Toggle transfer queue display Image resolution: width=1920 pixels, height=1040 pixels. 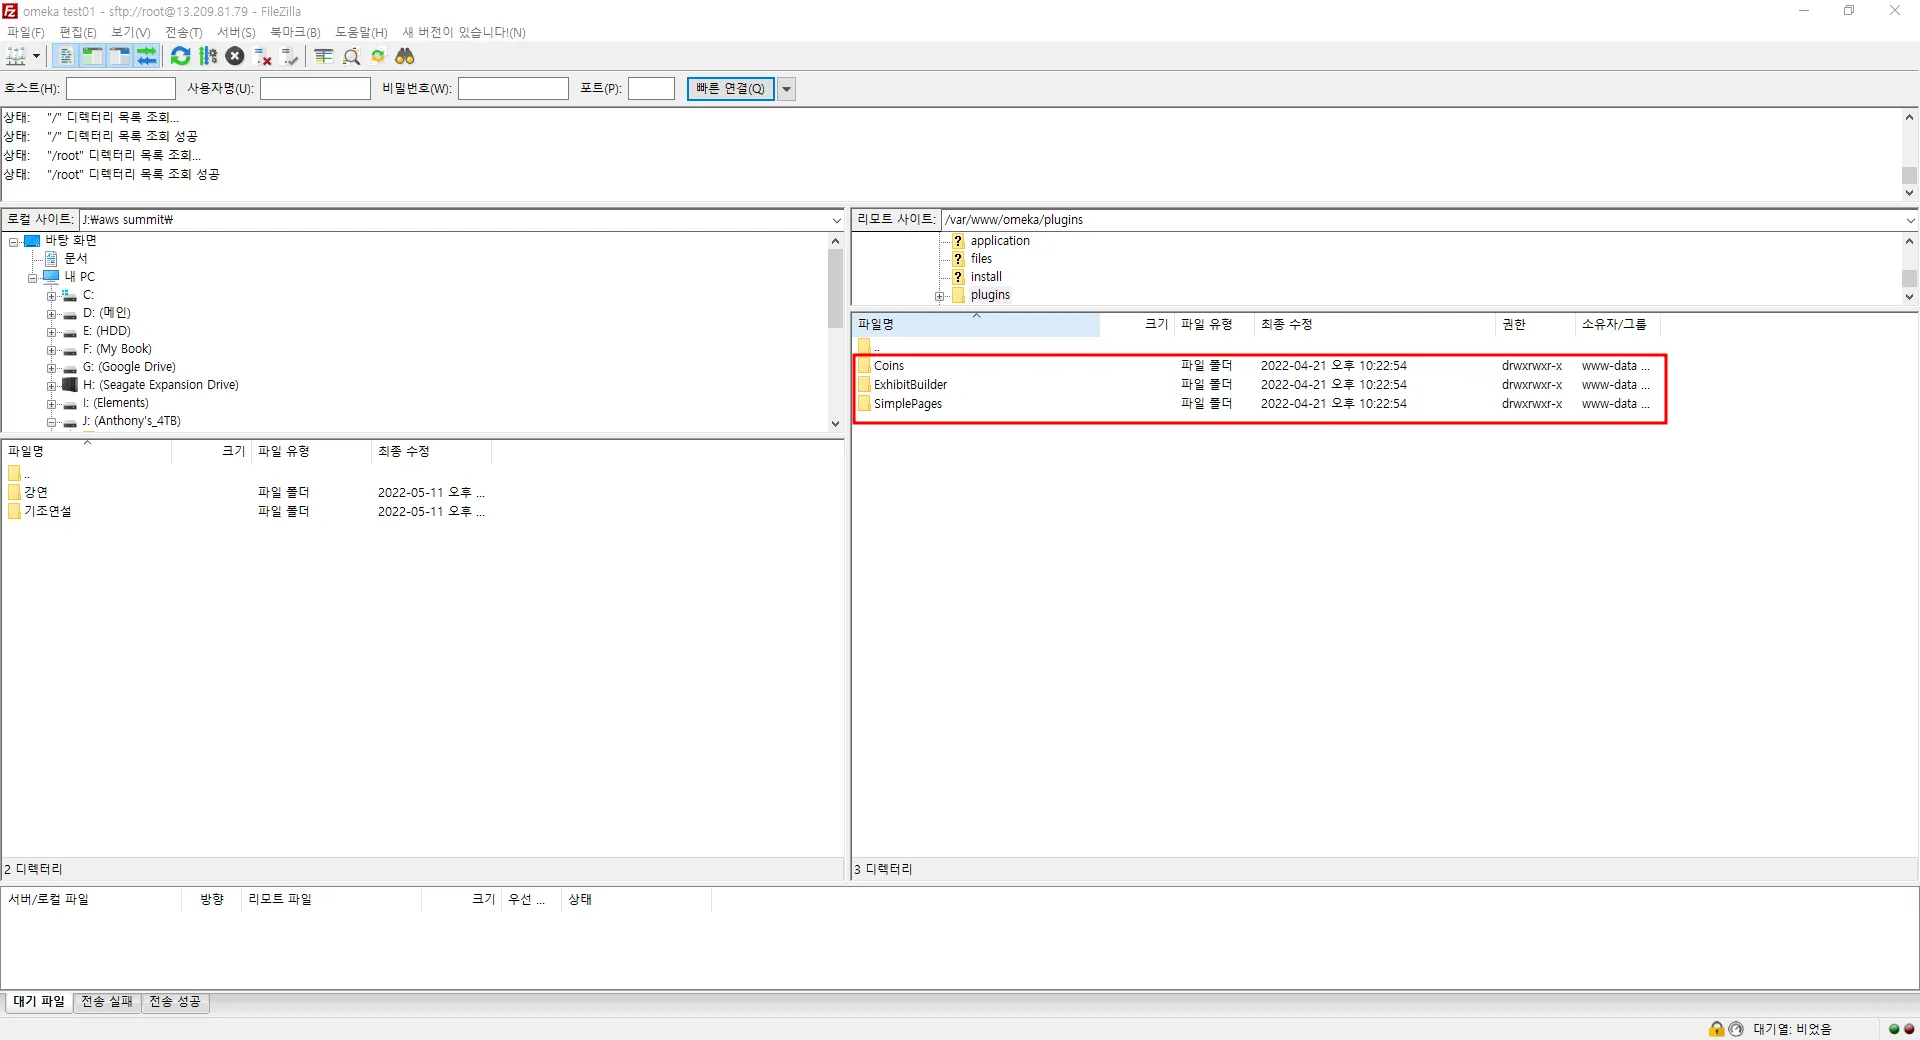point(147,57)
